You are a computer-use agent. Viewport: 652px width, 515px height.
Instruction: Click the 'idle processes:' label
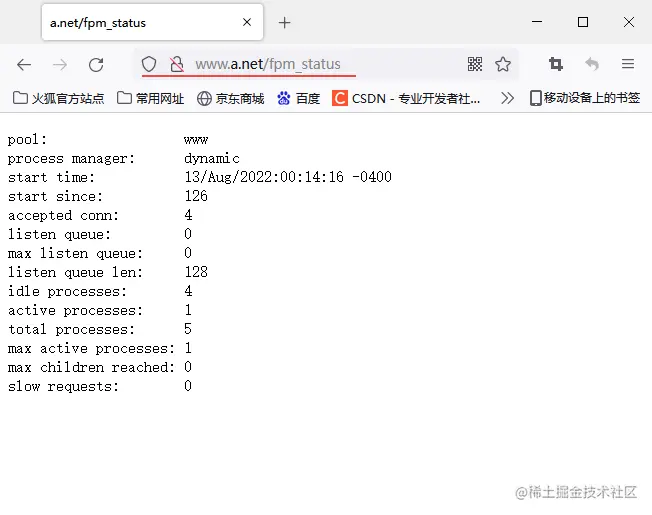click(x=67, y=291)
